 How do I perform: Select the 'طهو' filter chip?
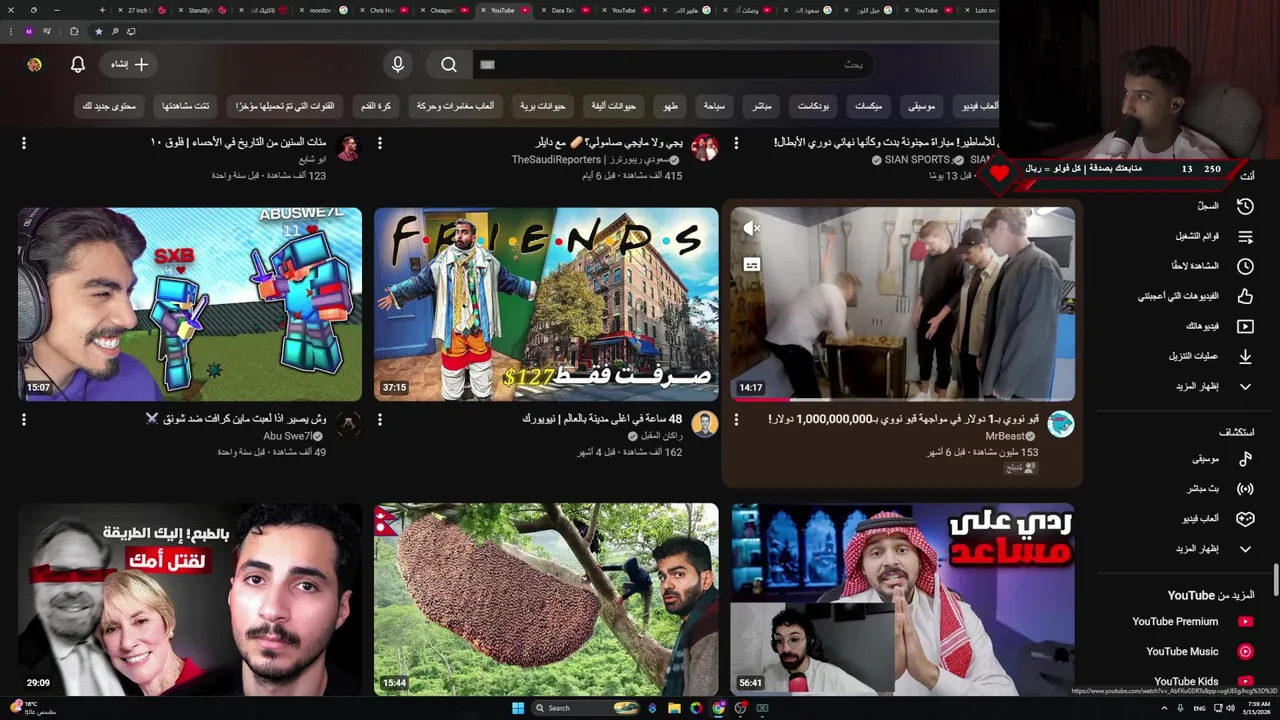(671, 105)
